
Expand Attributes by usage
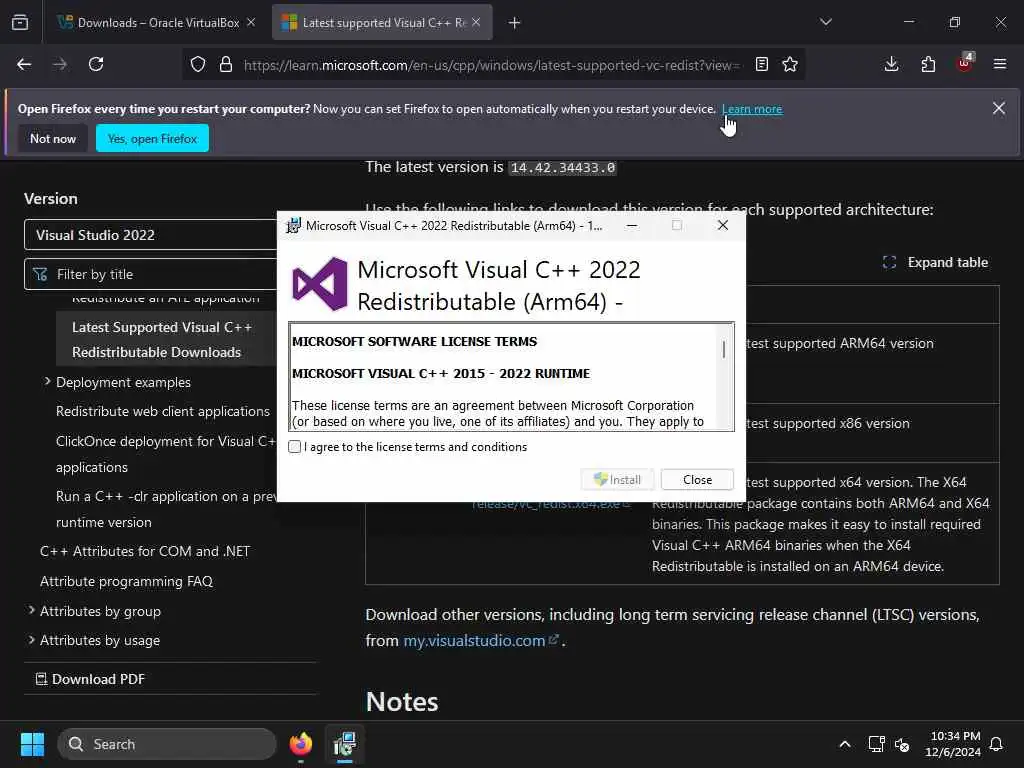(x=31, y=640)
